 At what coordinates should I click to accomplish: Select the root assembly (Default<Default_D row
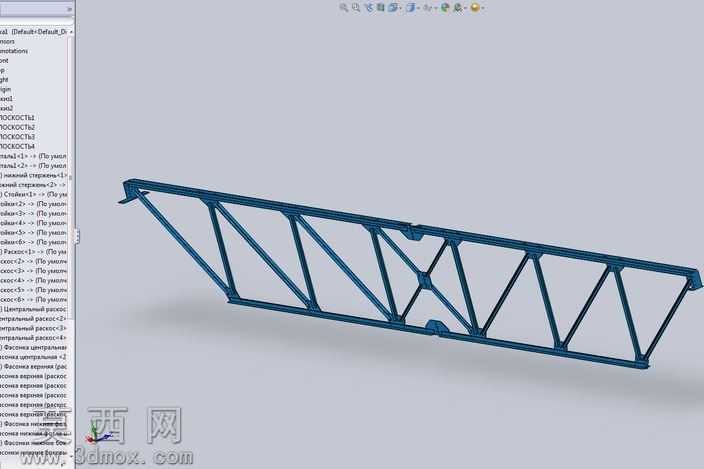[x=33, y=32]
